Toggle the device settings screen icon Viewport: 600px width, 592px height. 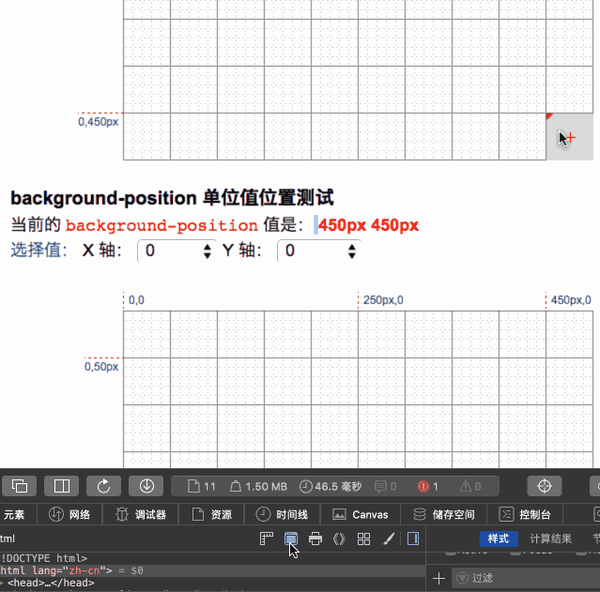pyautogui.click(x=291, y=539)
